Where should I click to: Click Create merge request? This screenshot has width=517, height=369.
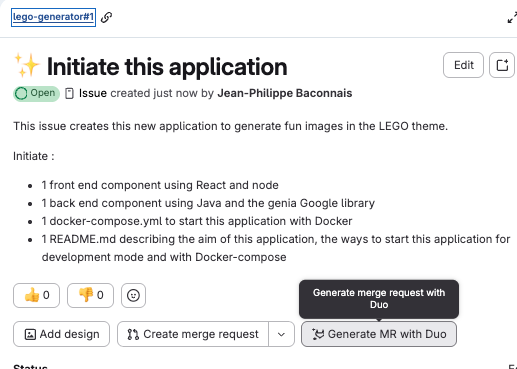tap(193, 334)
